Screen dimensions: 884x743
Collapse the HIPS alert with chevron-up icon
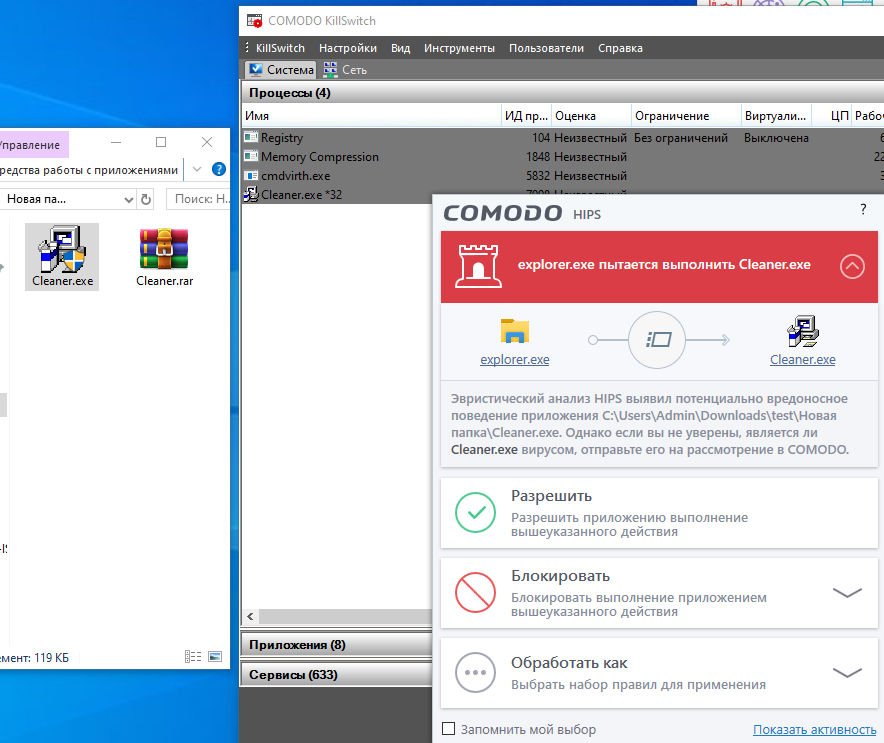(x=852, y=266)
